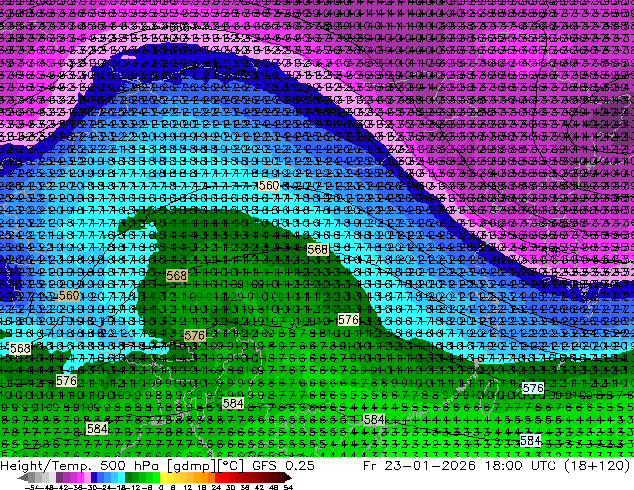Click the bright red swatch in the legend

[x=218, y=478]
